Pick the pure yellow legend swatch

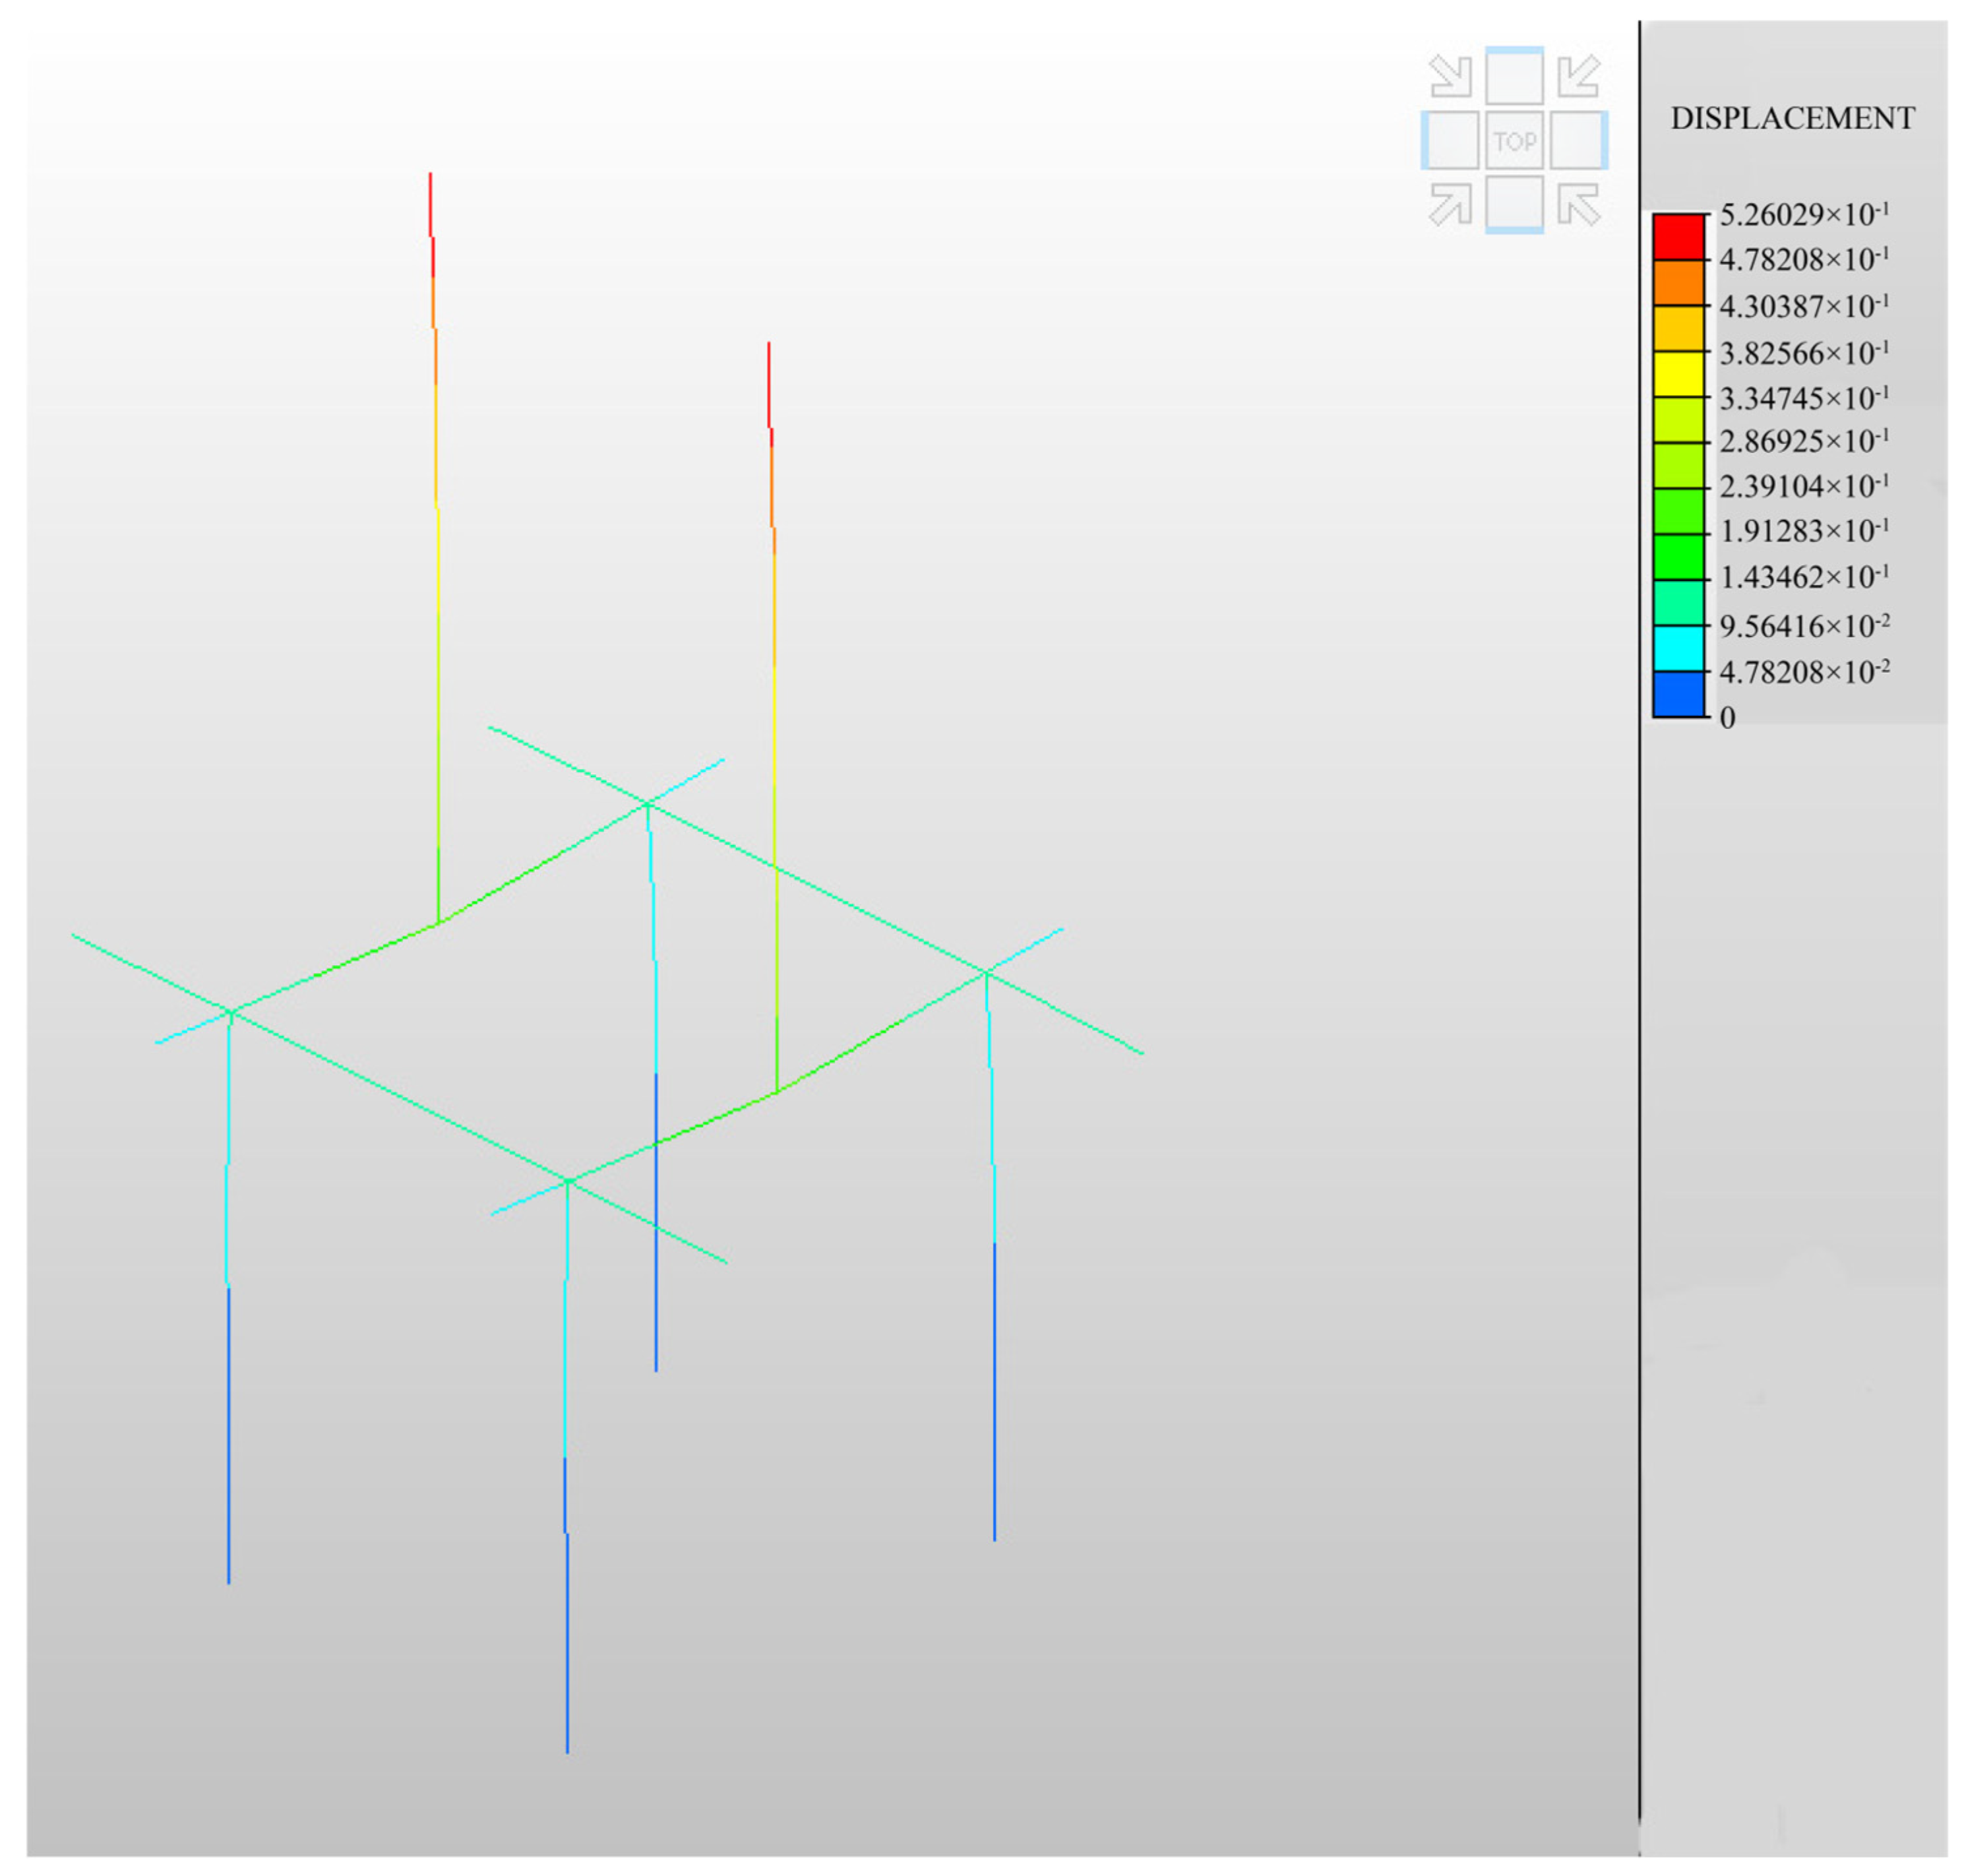click(x=1678, y=374)
